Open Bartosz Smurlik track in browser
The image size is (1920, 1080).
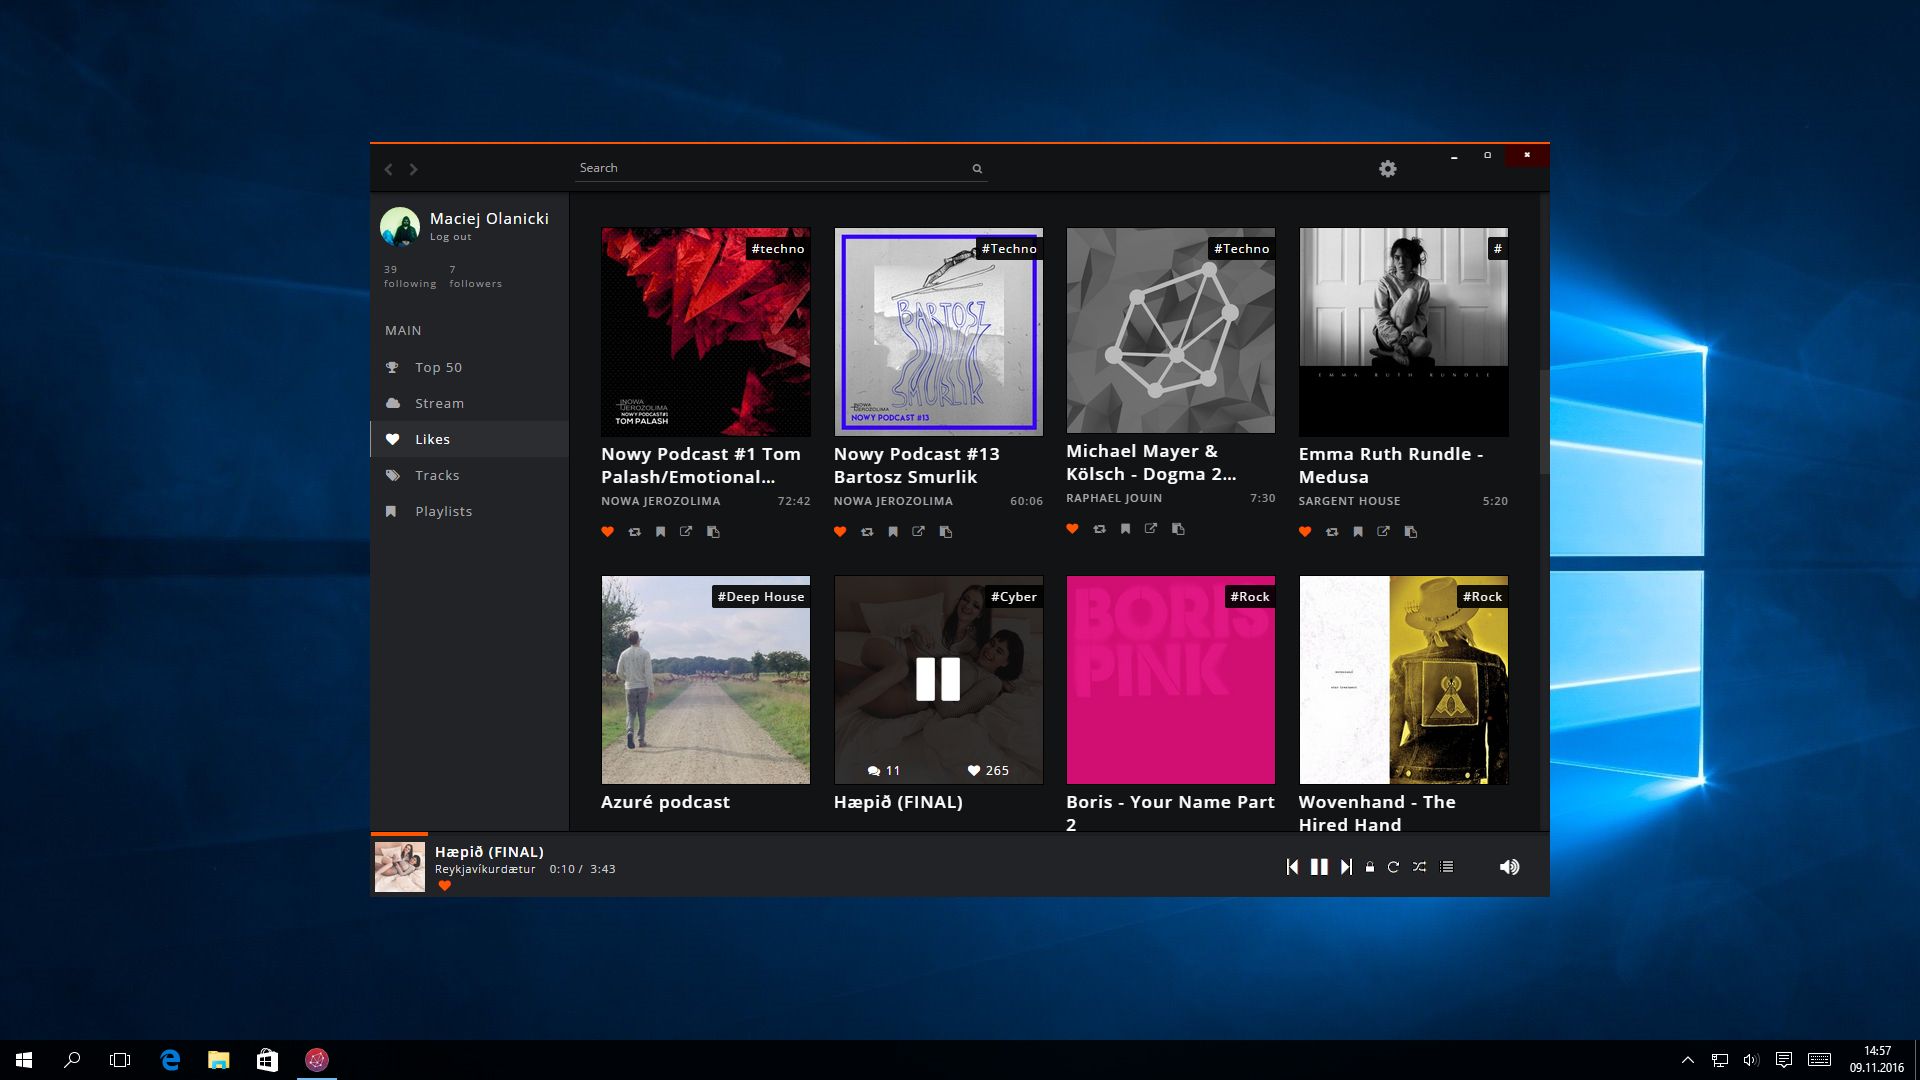pos(918,532)
